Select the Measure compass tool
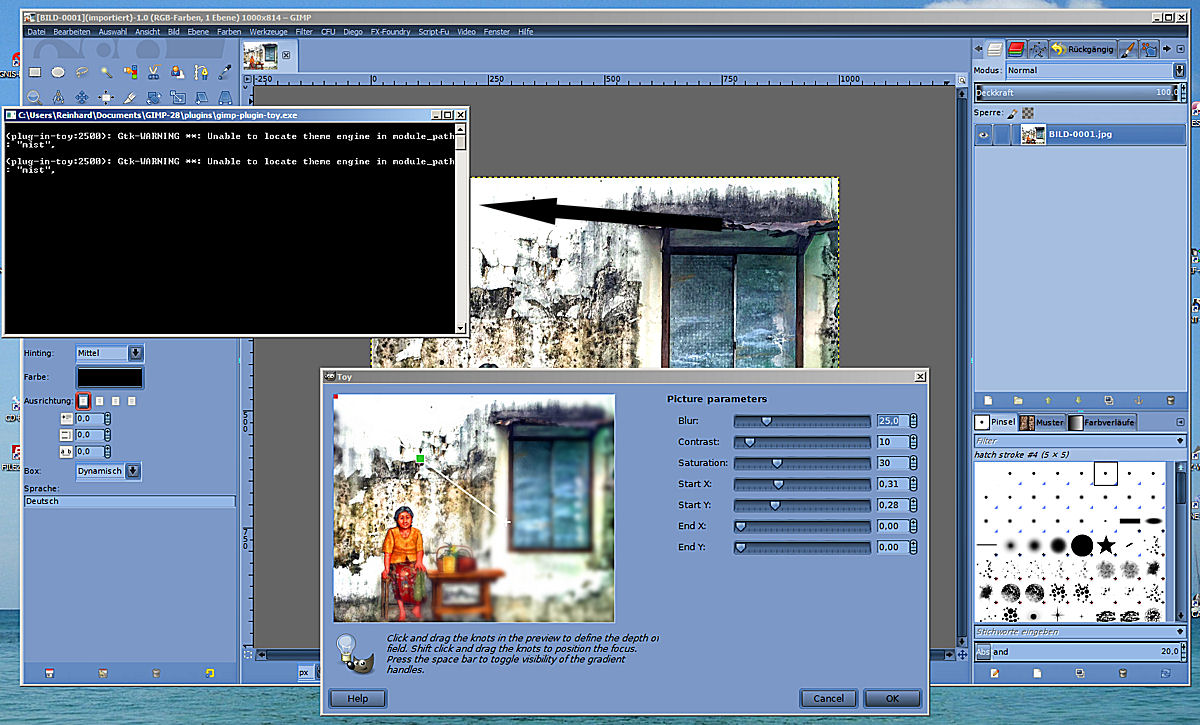Viewport: 1200px width, 725px height. click(x=58, y=97)
